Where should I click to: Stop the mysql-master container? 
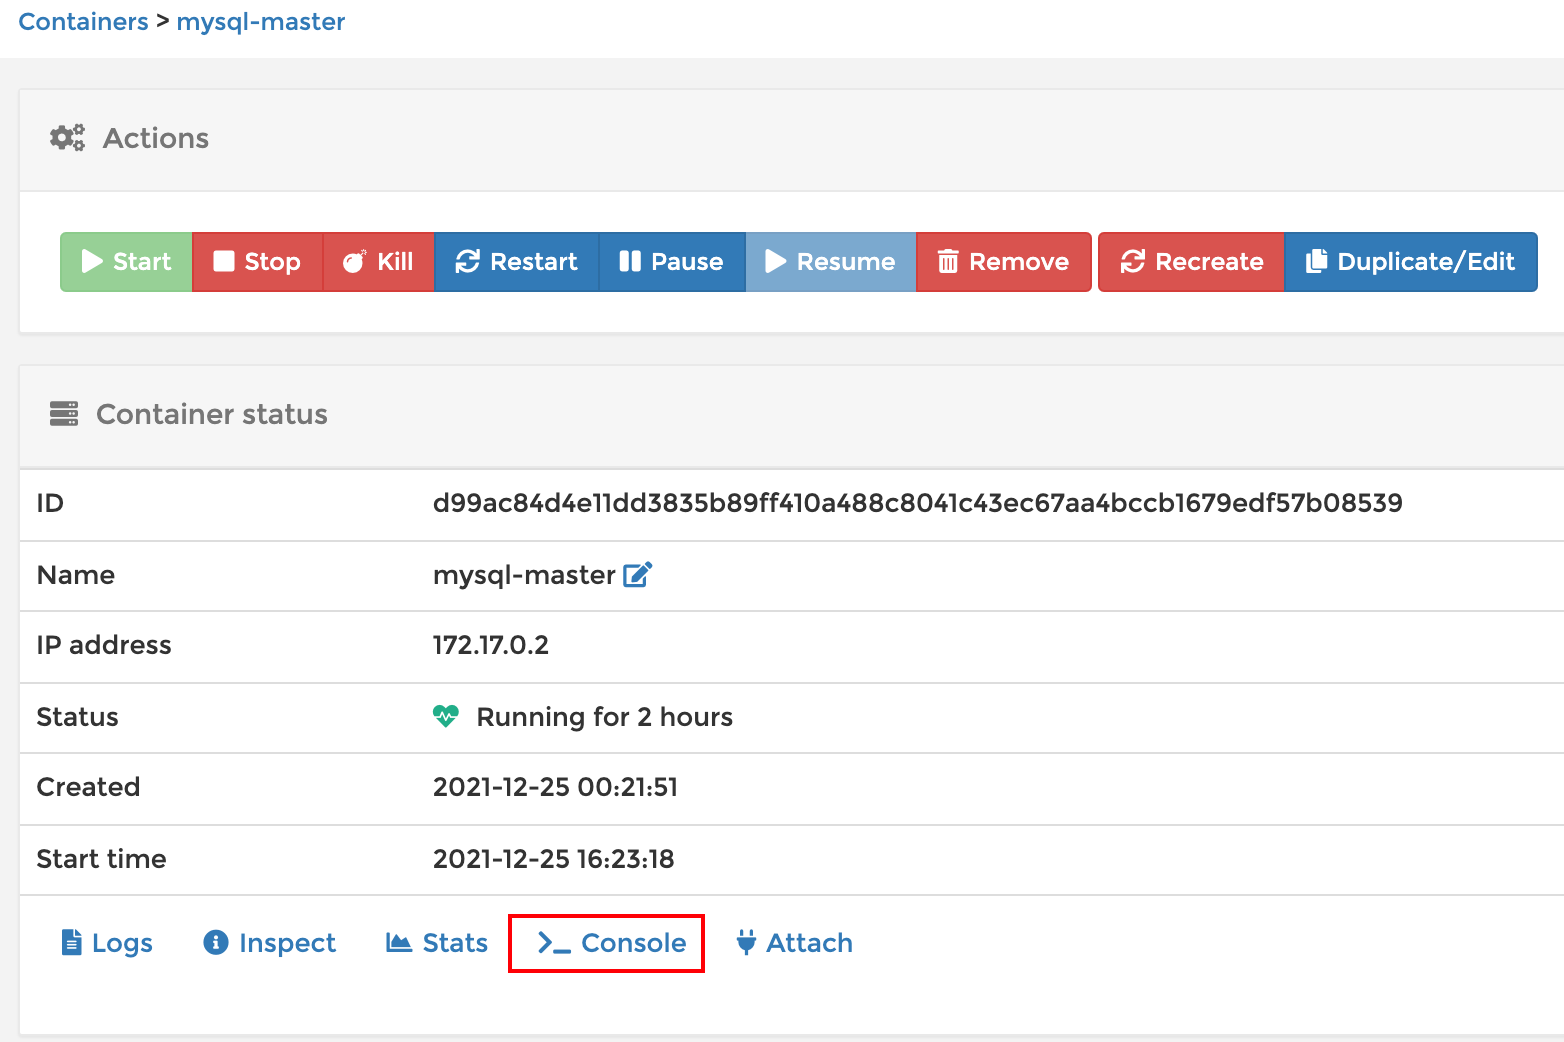257,261
